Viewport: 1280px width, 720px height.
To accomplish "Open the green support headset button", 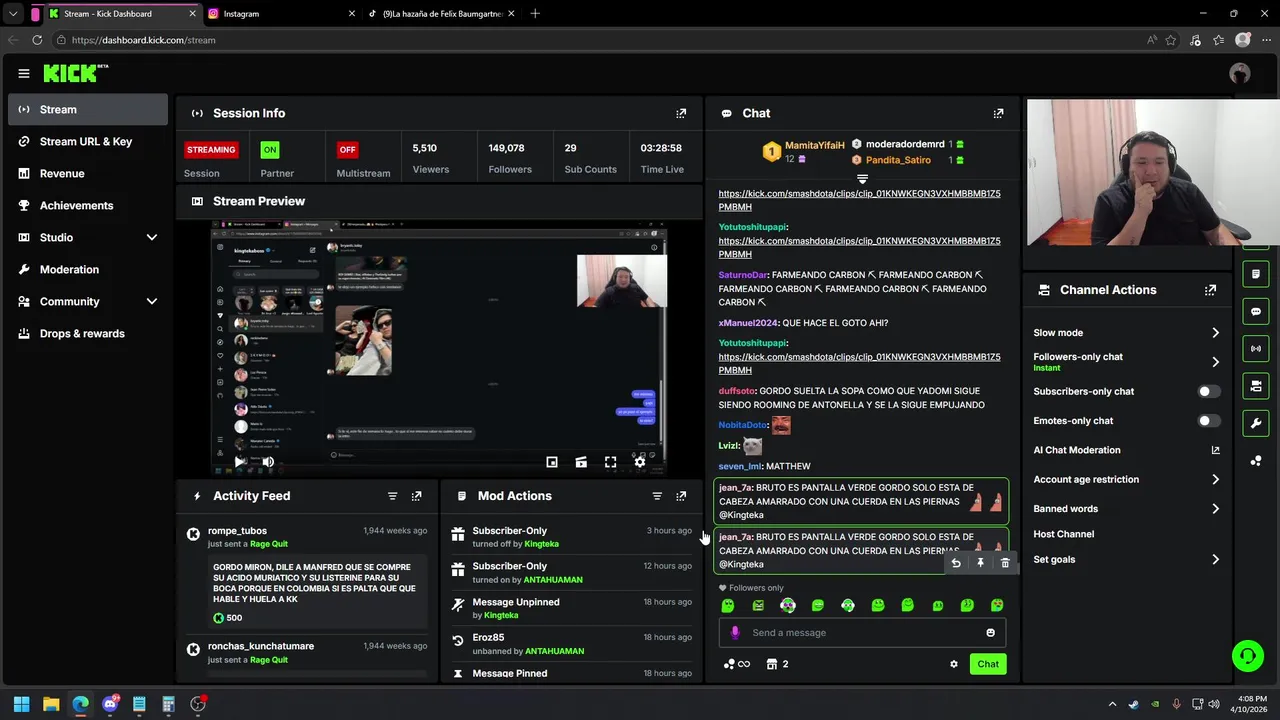I will pos(1247,656).
